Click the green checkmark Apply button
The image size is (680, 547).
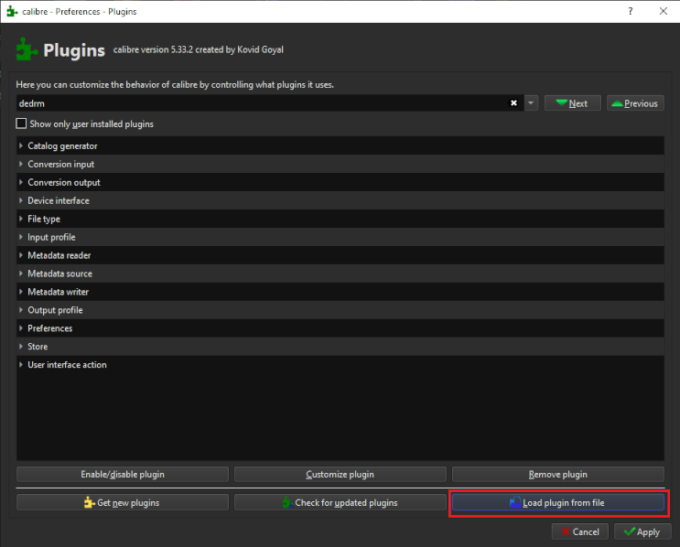tap(642, 531)
